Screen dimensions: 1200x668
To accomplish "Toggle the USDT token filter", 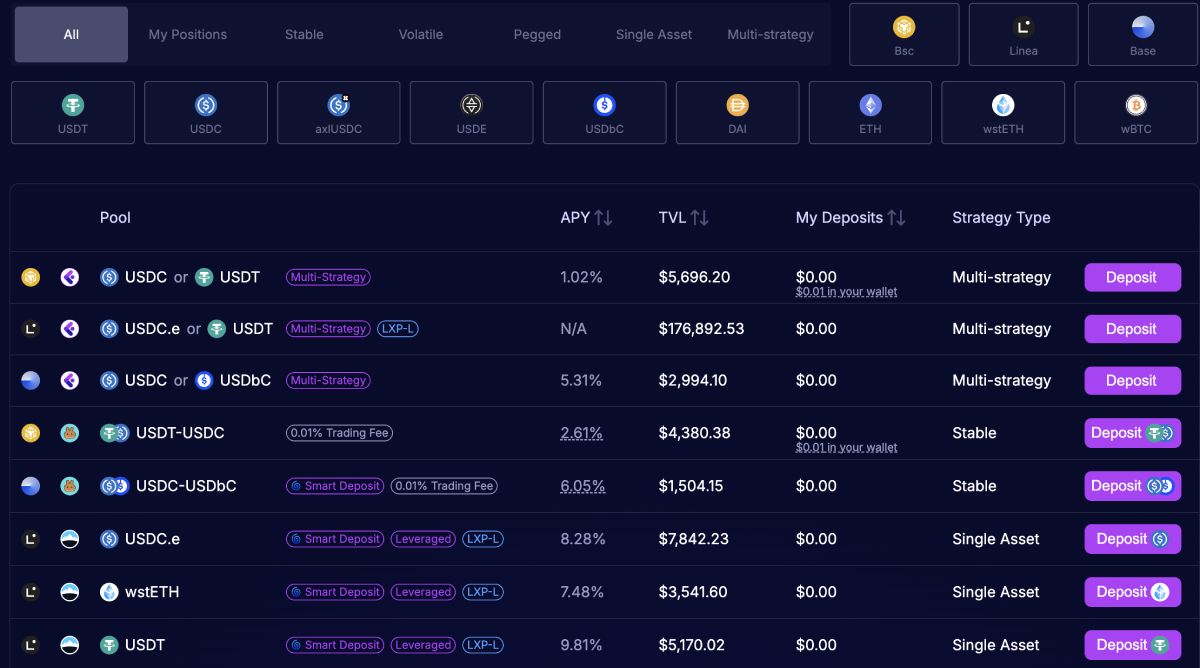I will 73,113.
